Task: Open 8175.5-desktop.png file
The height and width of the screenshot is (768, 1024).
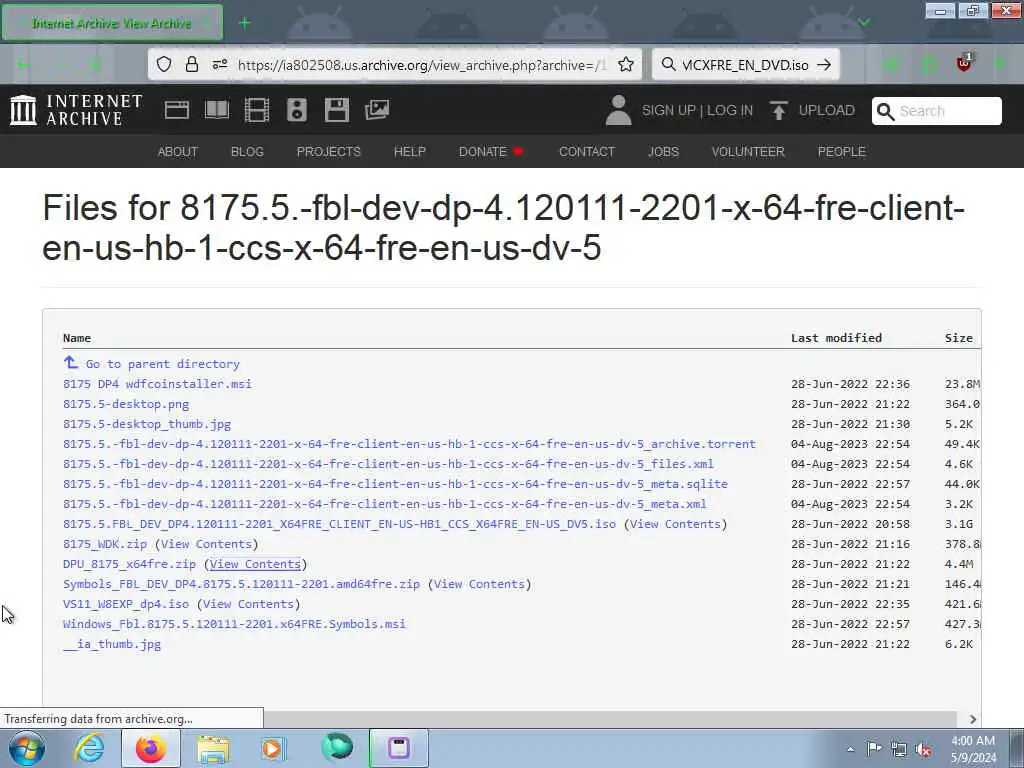Action: tap(126, 404)
